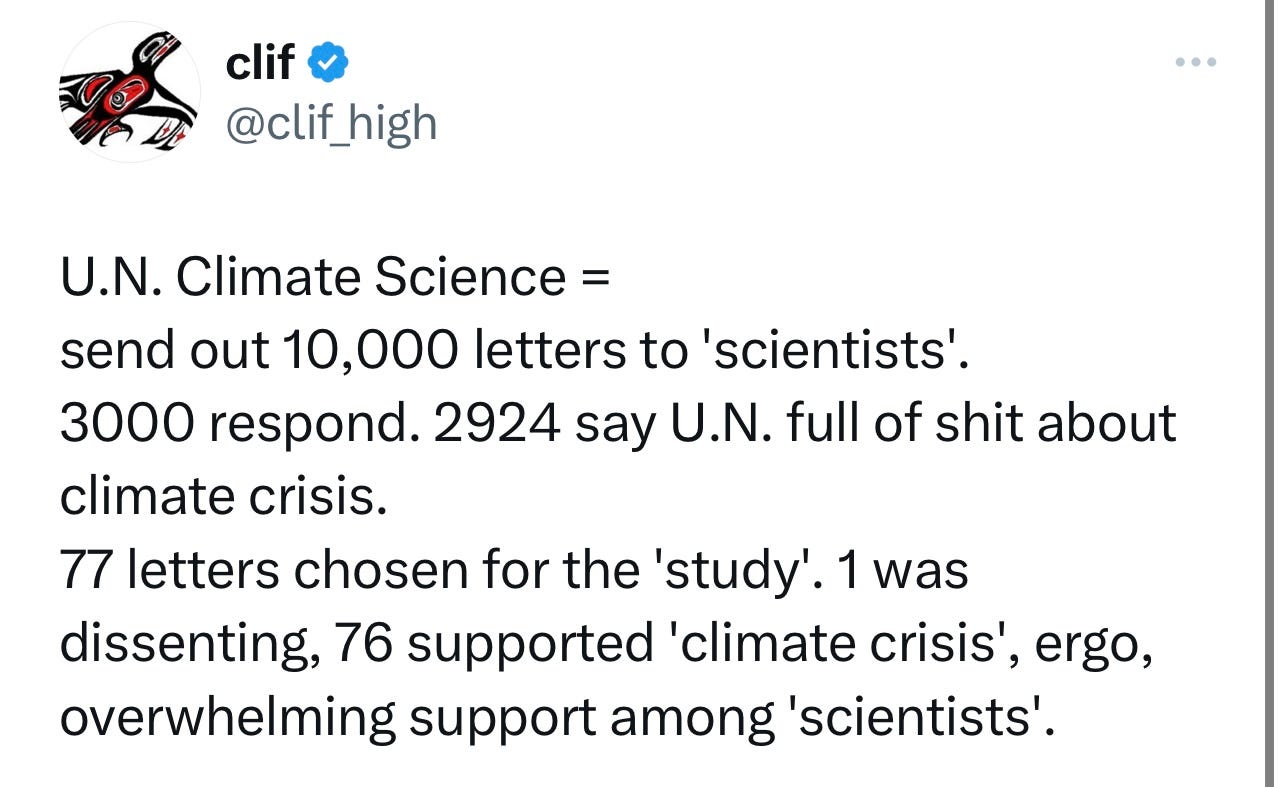This screenshot has width=1283, height=787.
Task: Click the '3000 respond. 2924 say' line
Action: tap(618, 423)
